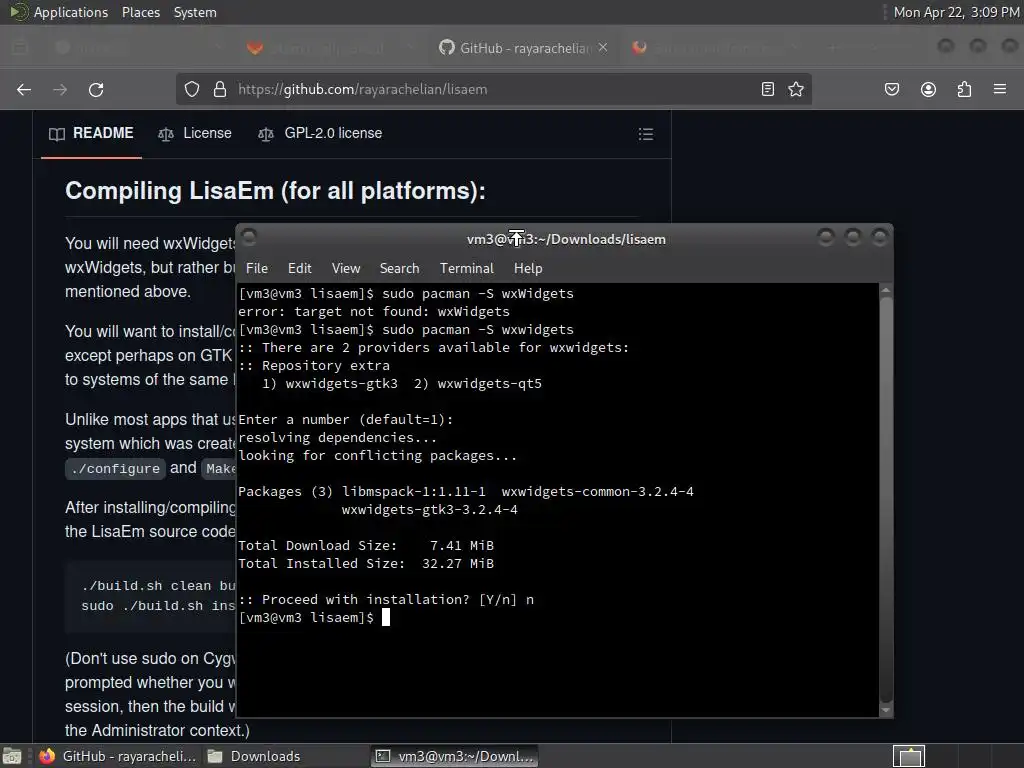Click terminal text 'Enter a number (default=1):'
Image resolution: width=1024 pixels, height=768 pixels.
345,419
